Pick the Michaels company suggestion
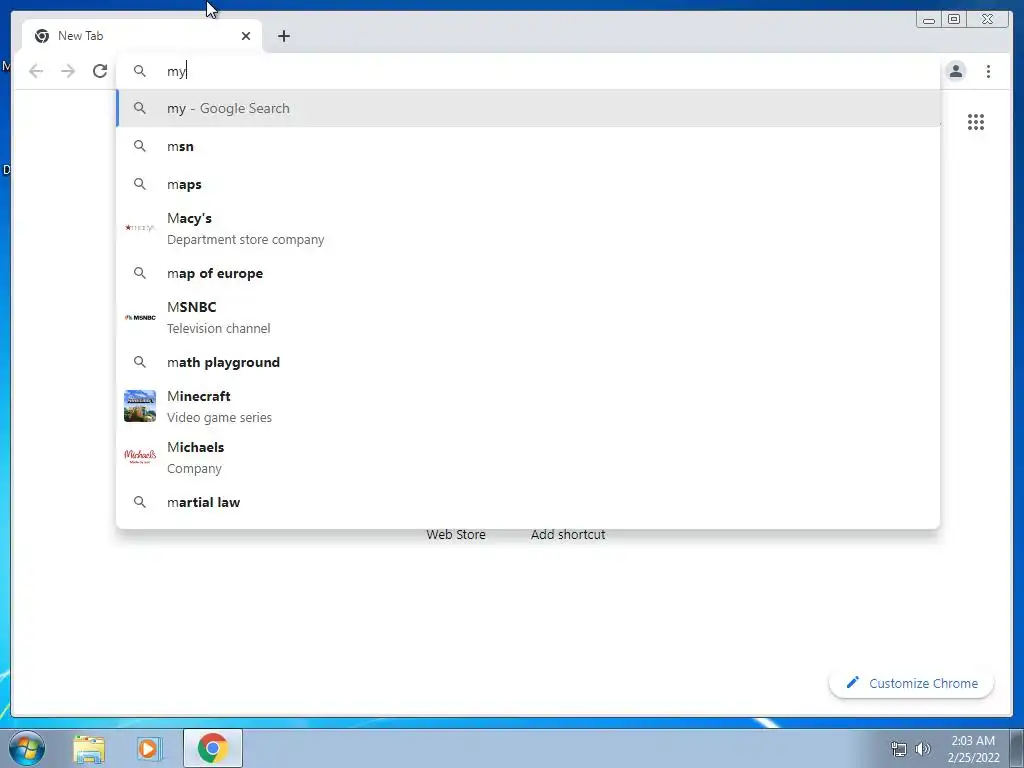The image size is (1024, 768). (528, 457)
